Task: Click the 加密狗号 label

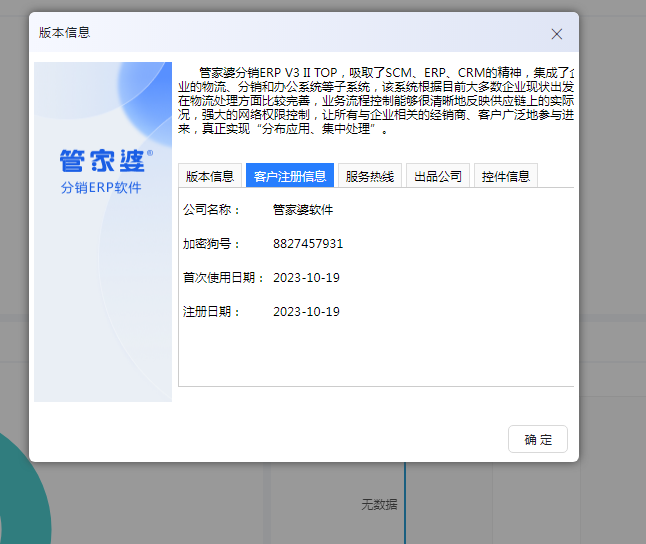Action: (211, 244)
